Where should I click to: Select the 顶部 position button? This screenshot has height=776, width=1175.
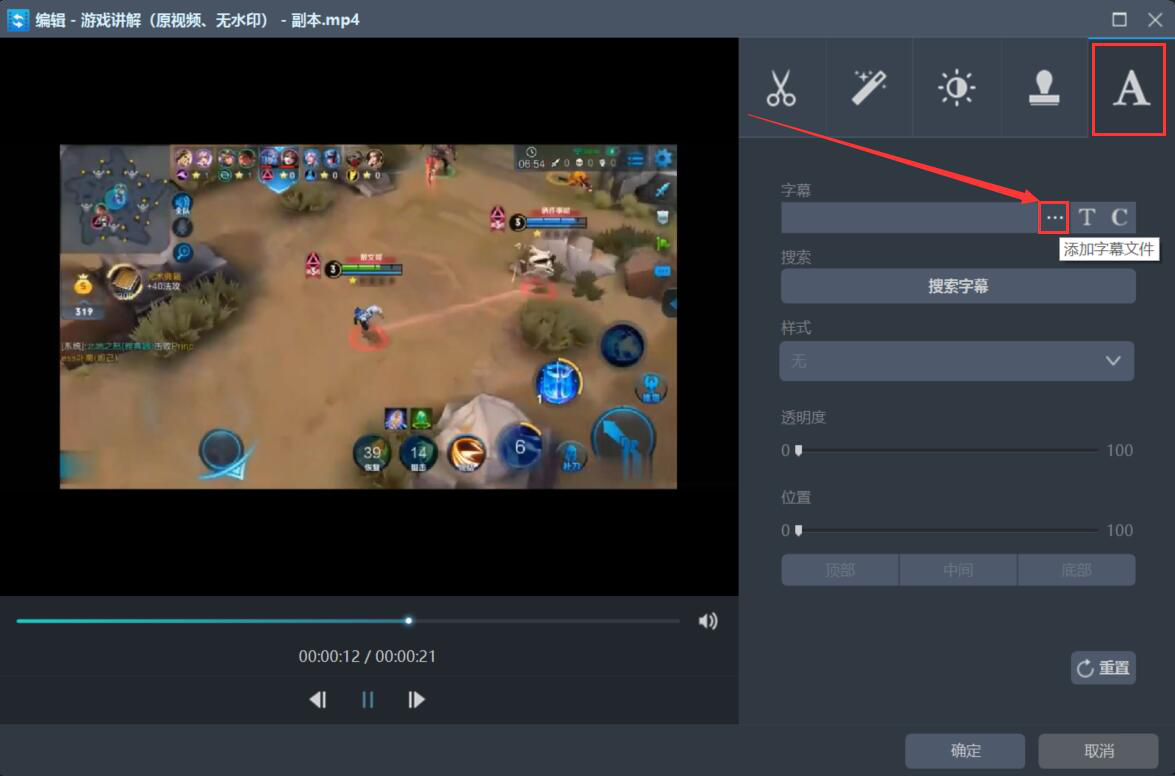pos(840,570)
